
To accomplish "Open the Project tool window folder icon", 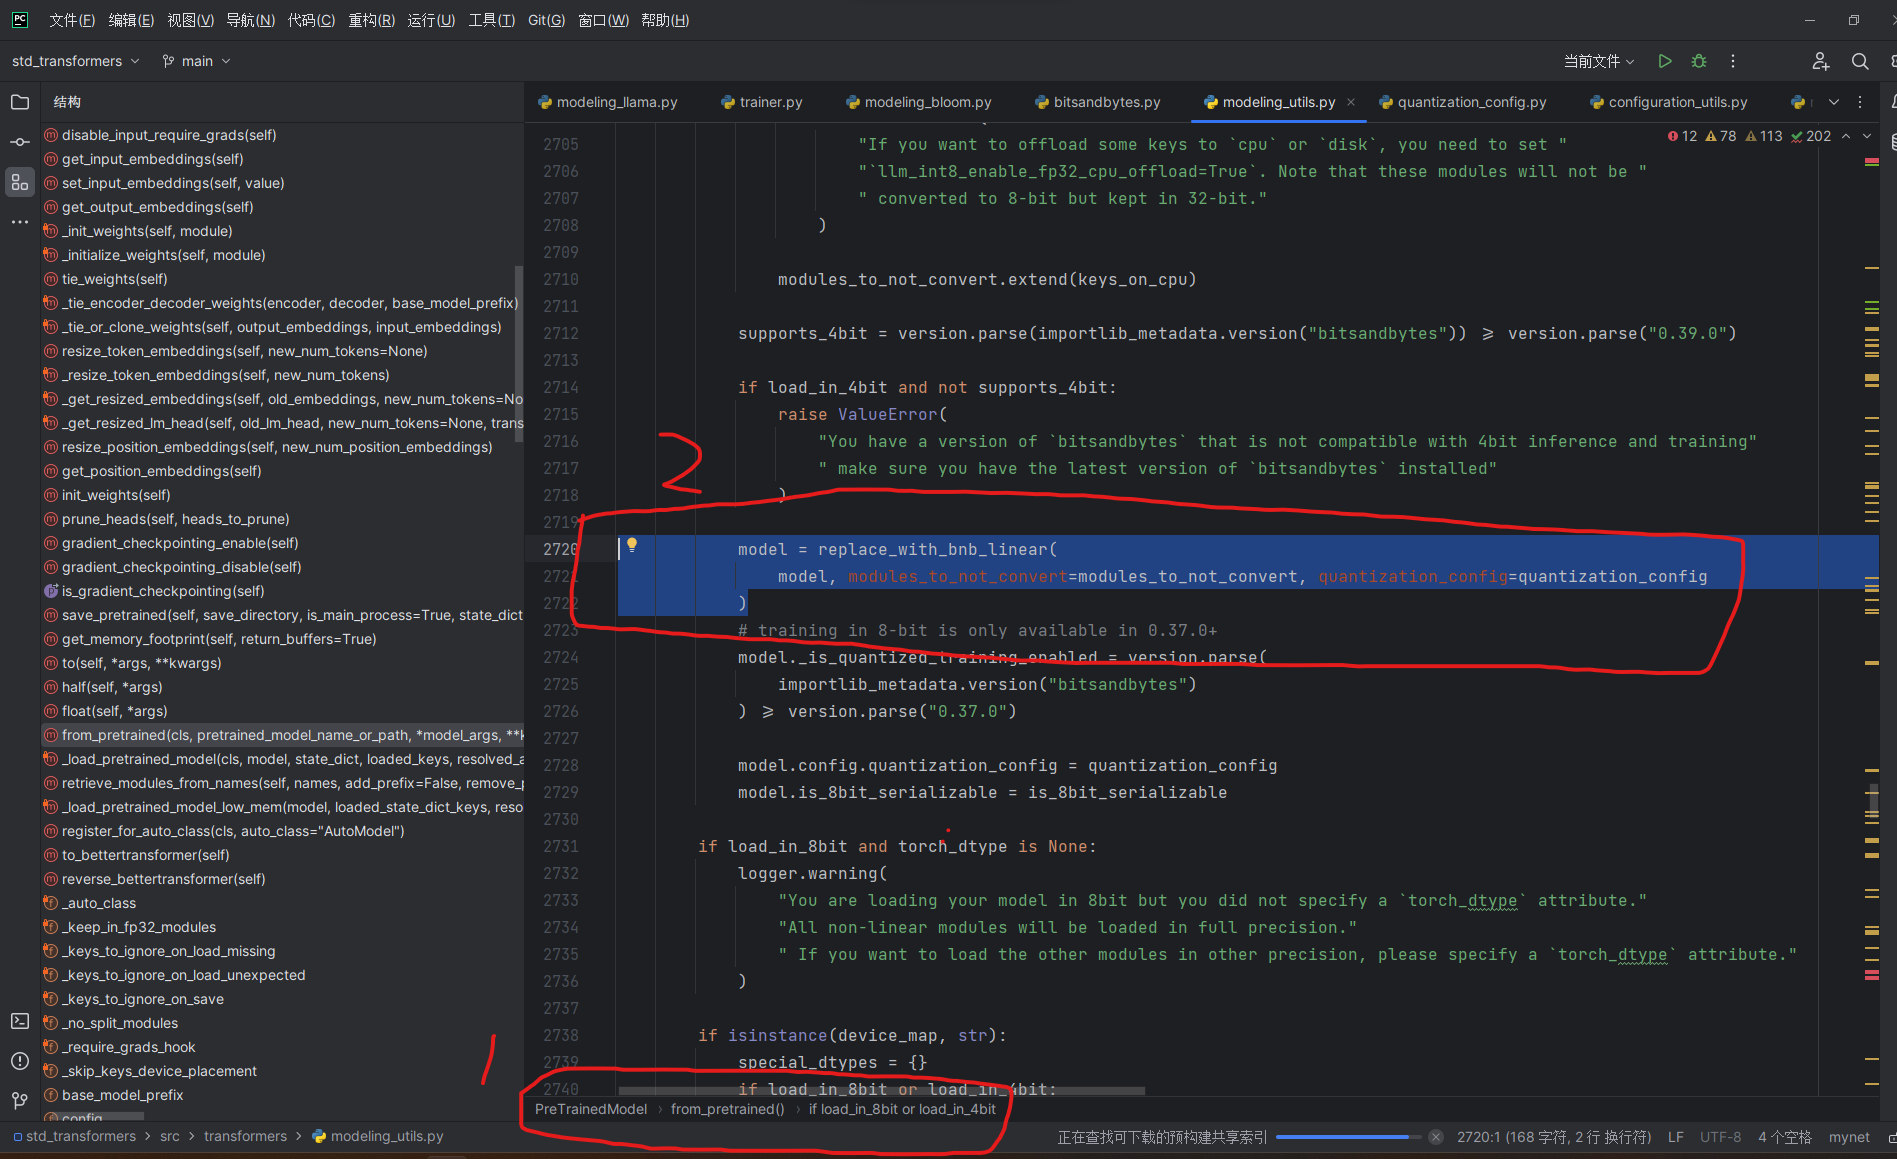I will [x=19, y=102].
